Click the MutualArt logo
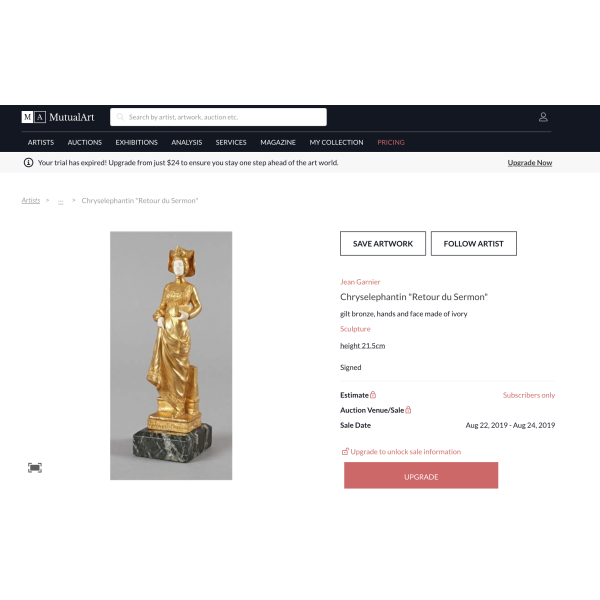Image resolution: width=600 pixels, height=600 pixels. [58, 117]
